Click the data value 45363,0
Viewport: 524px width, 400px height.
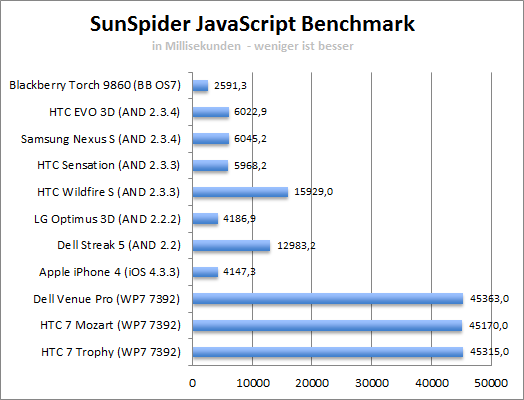pyautogui.click(x=489, y=298)
